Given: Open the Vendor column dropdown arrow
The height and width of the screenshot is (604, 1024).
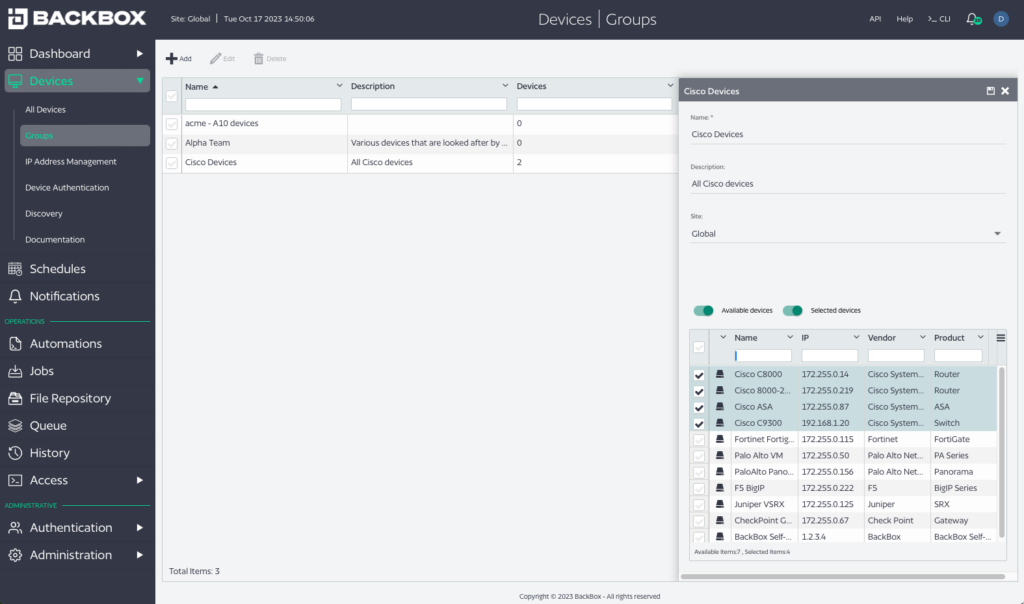Looking at the screenshot, I should click(x=922, y=337).
